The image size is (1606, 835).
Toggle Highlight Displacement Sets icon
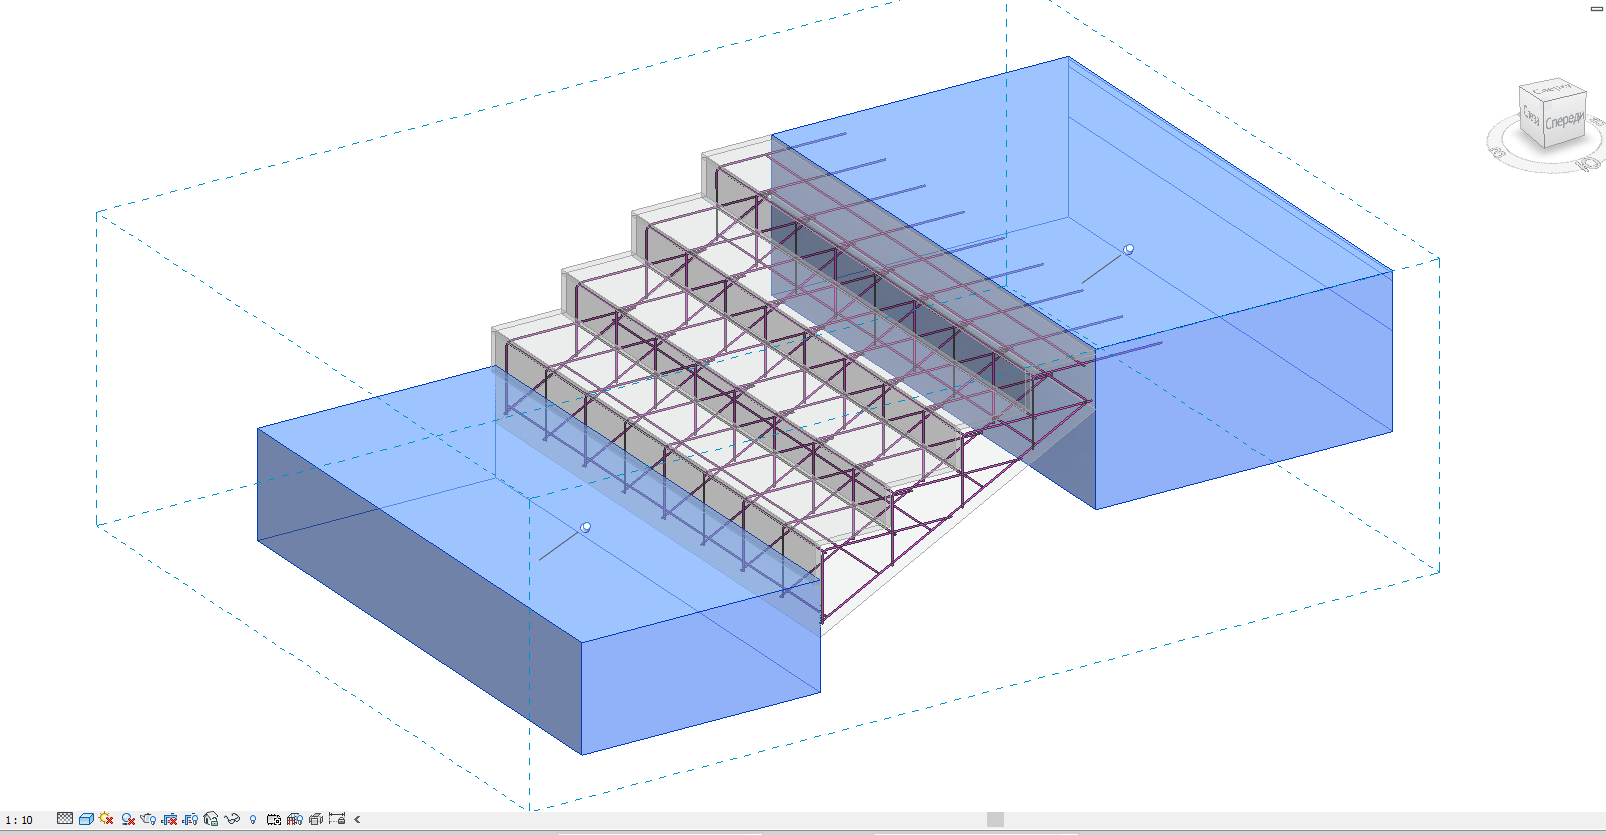coord(316,819)
